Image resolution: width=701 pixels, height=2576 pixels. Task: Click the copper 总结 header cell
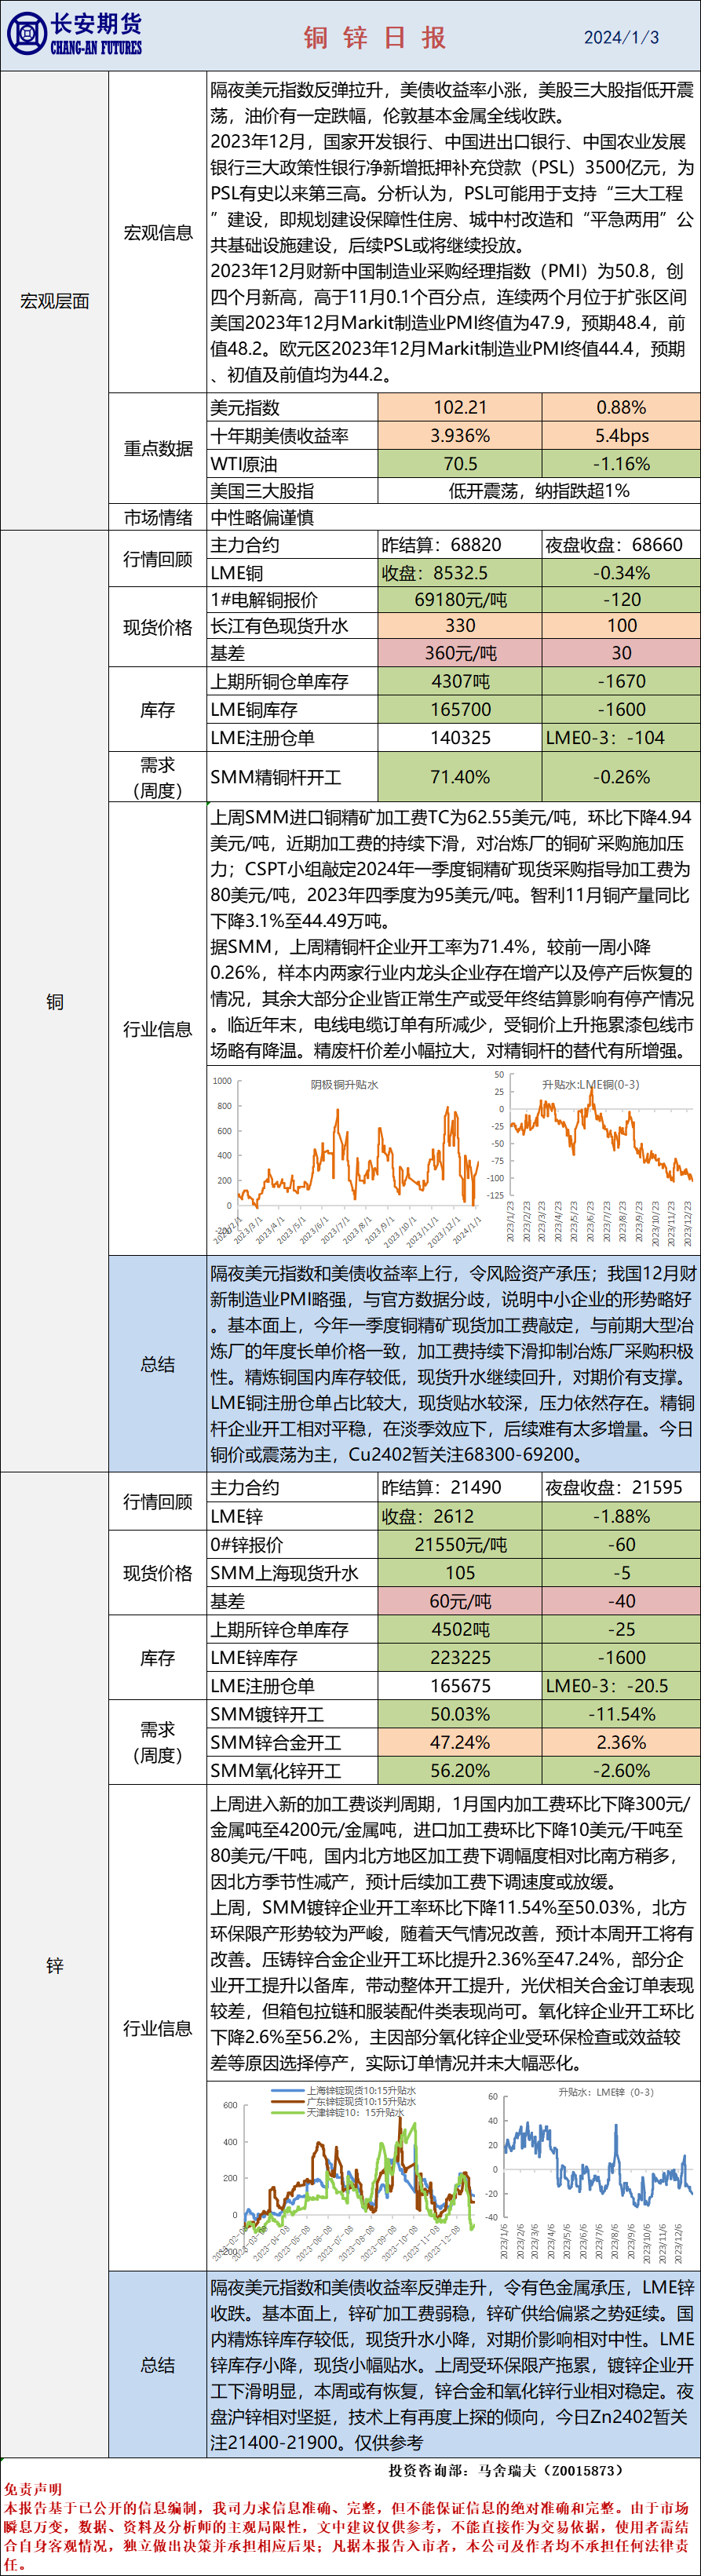pyautogui.click(x=157, y=1364)
